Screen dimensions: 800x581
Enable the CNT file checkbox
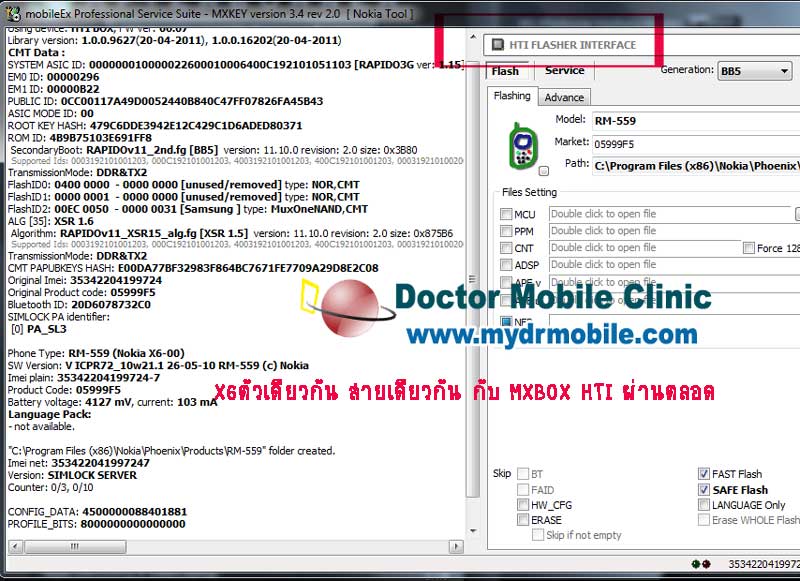[506, 248]
